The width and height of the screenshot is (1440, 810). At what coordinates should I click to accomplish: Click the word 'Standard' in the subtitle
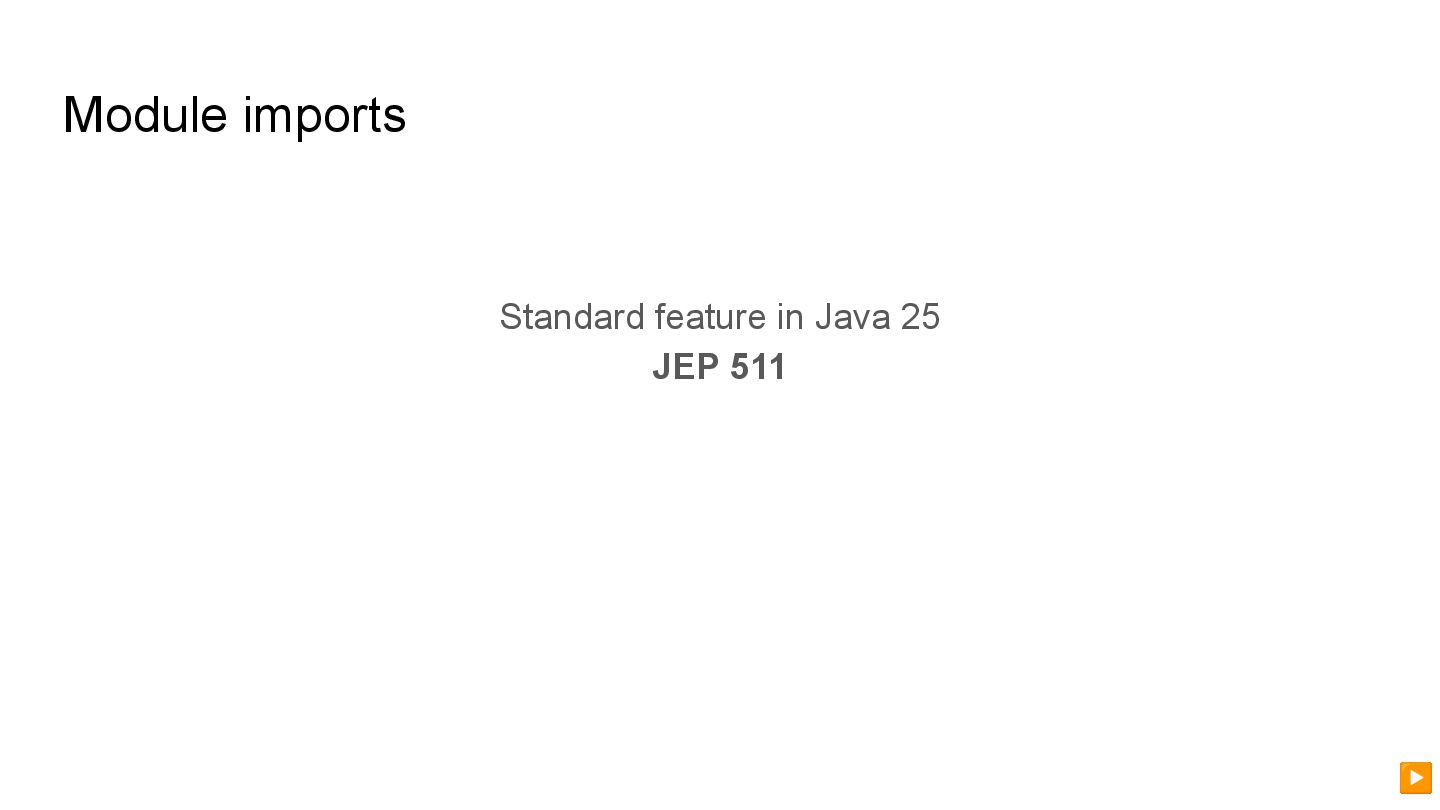(x=572, y=317)
